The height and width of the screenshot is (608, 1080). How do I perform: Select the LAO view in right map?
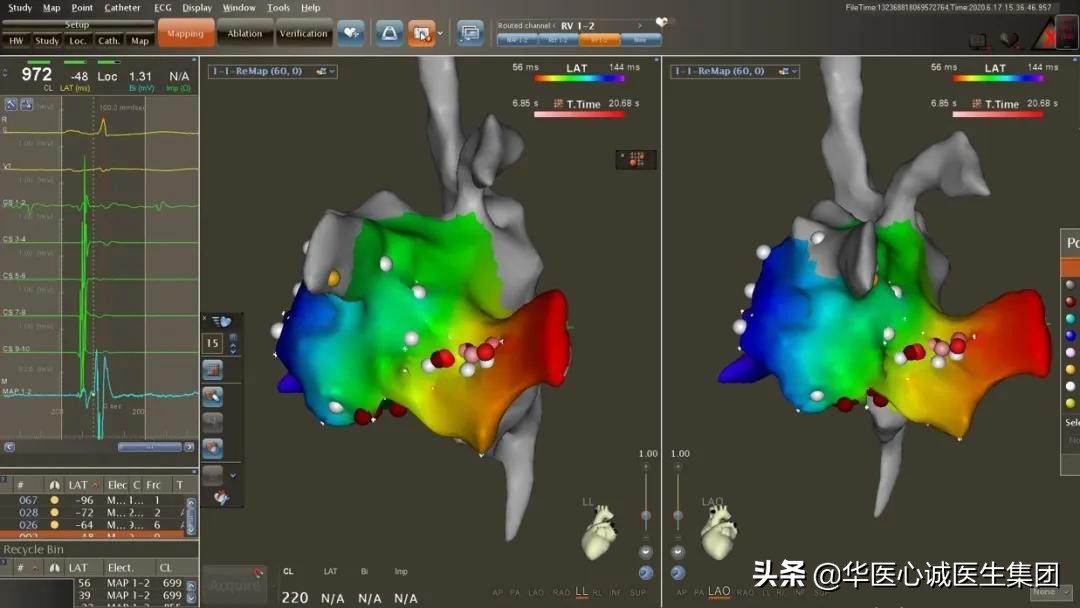coord(718,591)
